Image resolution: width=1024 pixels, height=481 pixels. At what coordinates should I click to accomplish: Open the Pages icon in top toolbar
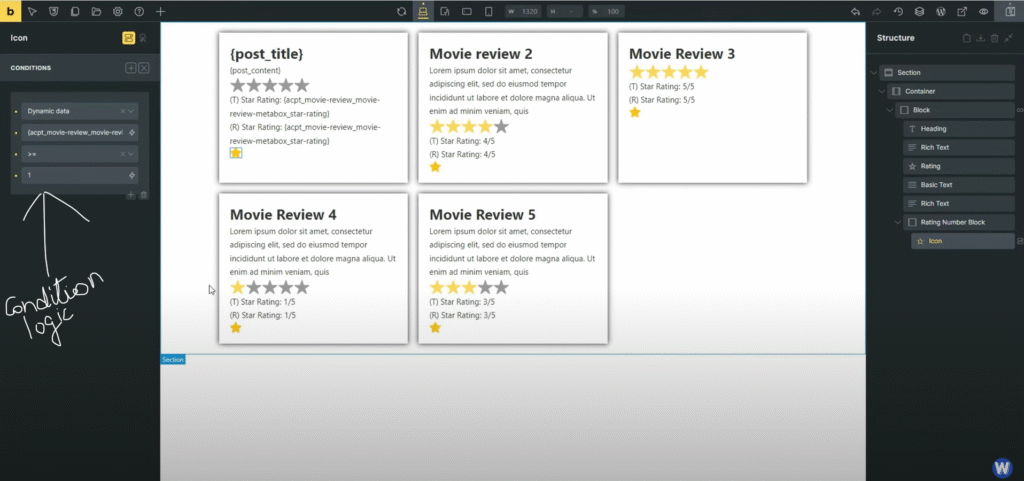(x=75, y=11)
